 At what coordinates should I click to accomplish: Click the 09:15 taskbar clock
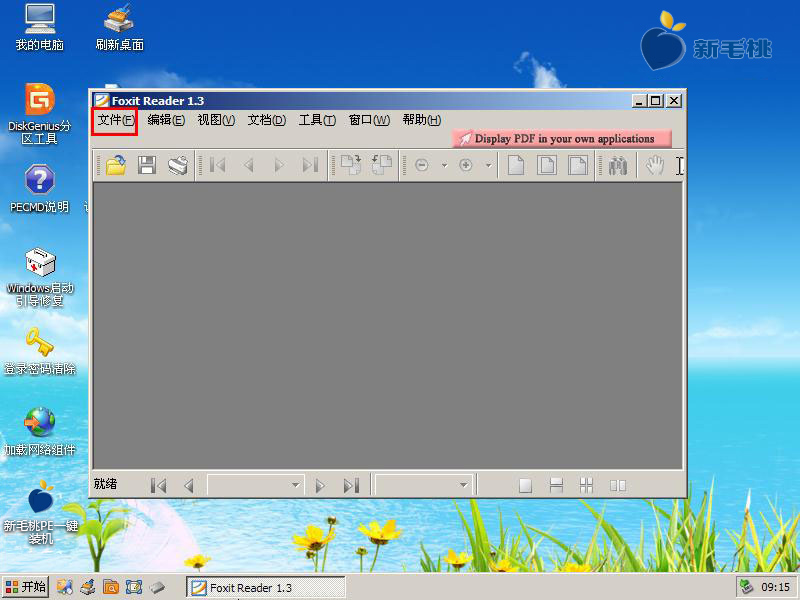(776, 587)
